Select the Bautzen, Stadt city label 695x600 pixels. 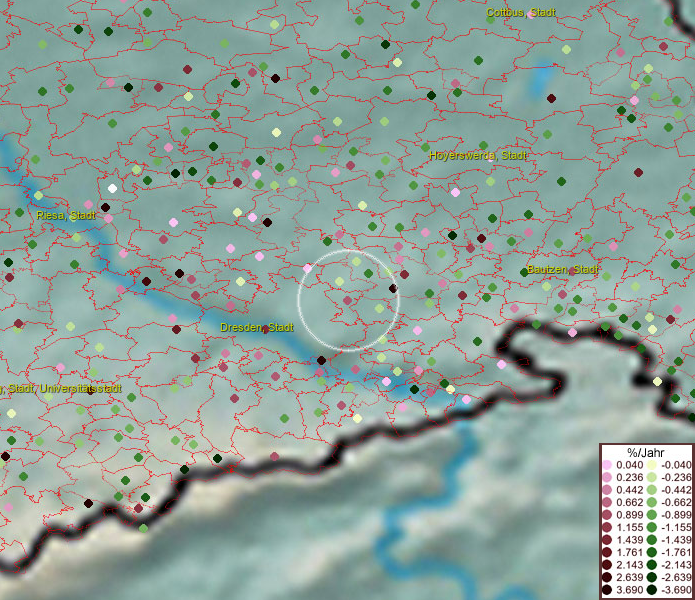click(562, 269)
